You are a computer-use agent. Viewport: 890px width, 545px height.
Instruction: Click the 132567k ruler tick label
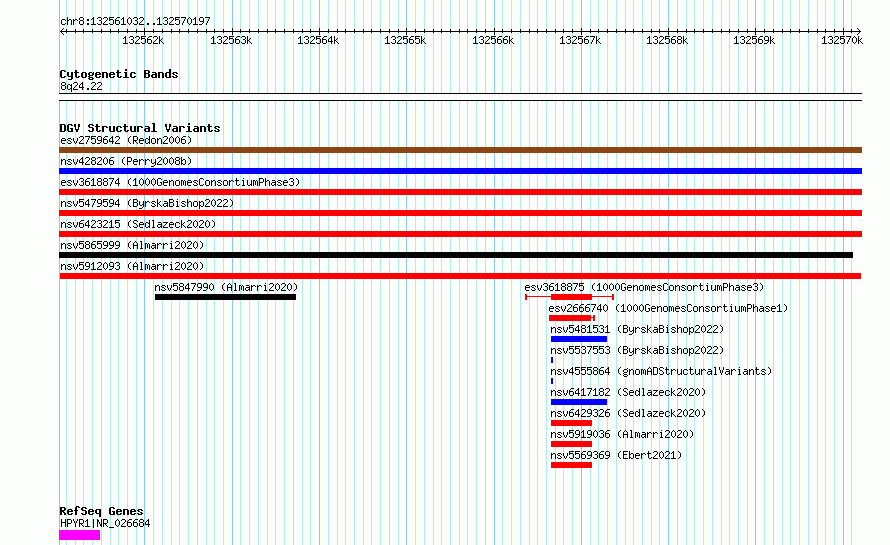(x=580, y=40)
